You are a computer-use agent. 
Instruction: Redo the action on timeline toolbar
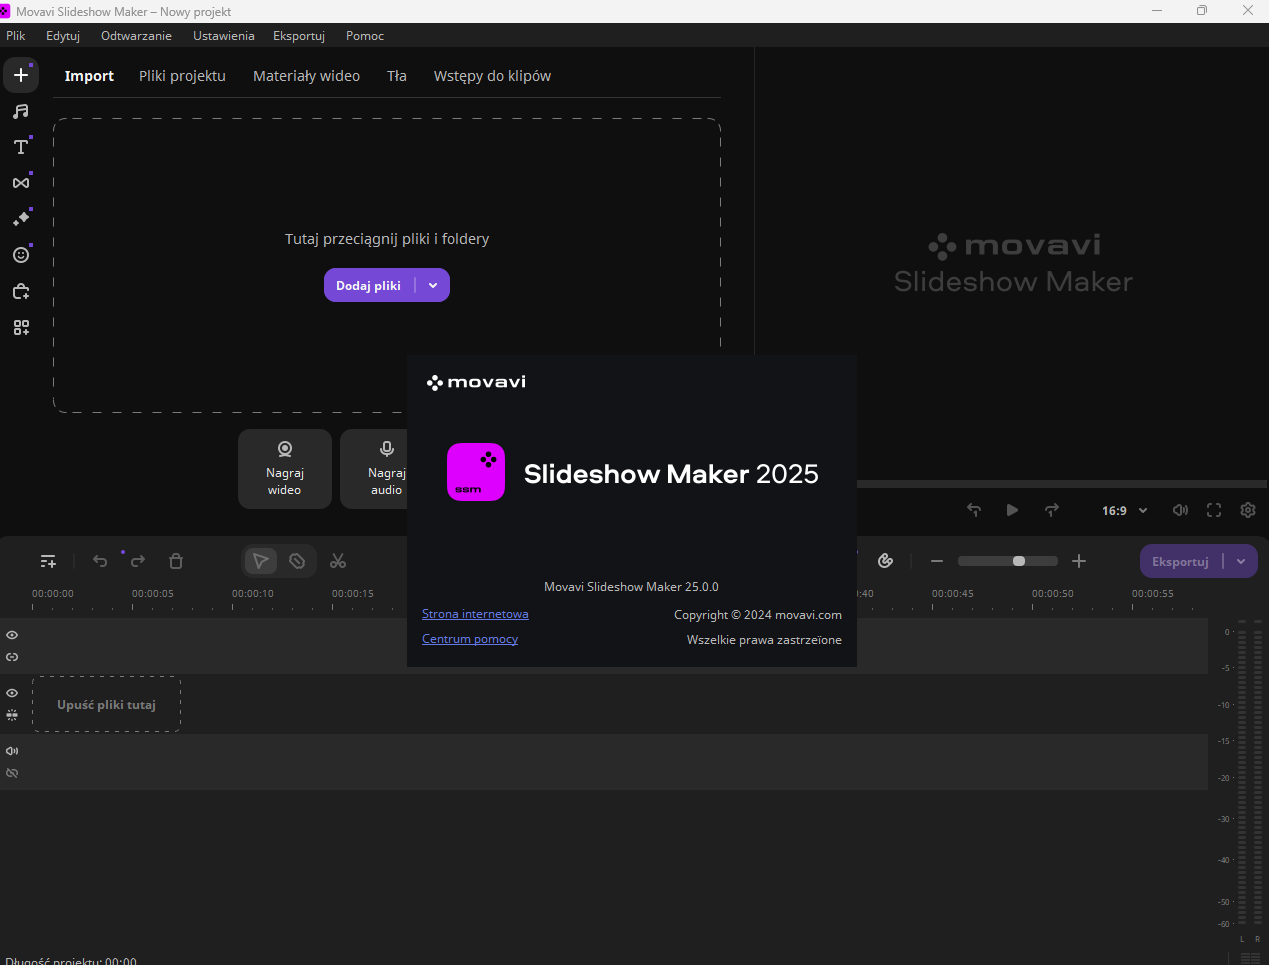(x=138, y=561)
